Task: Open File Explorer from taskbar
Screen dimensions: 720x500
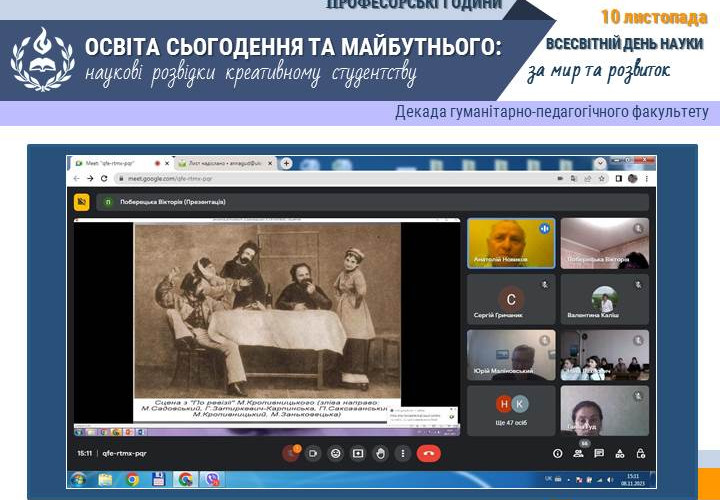Action: [106, 479]
